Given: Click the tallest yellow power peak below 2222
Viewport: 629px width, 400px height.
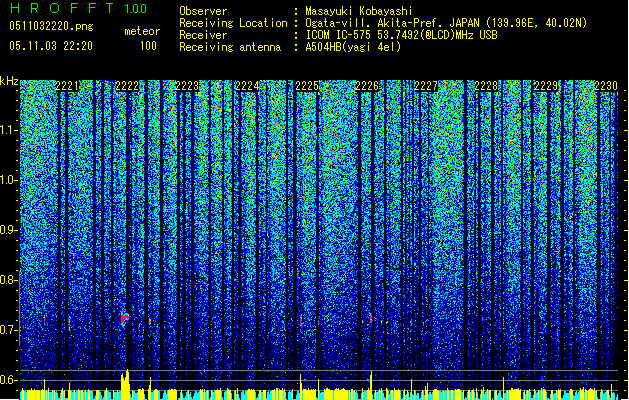Looking at the screenshot, I should point(126,384).
